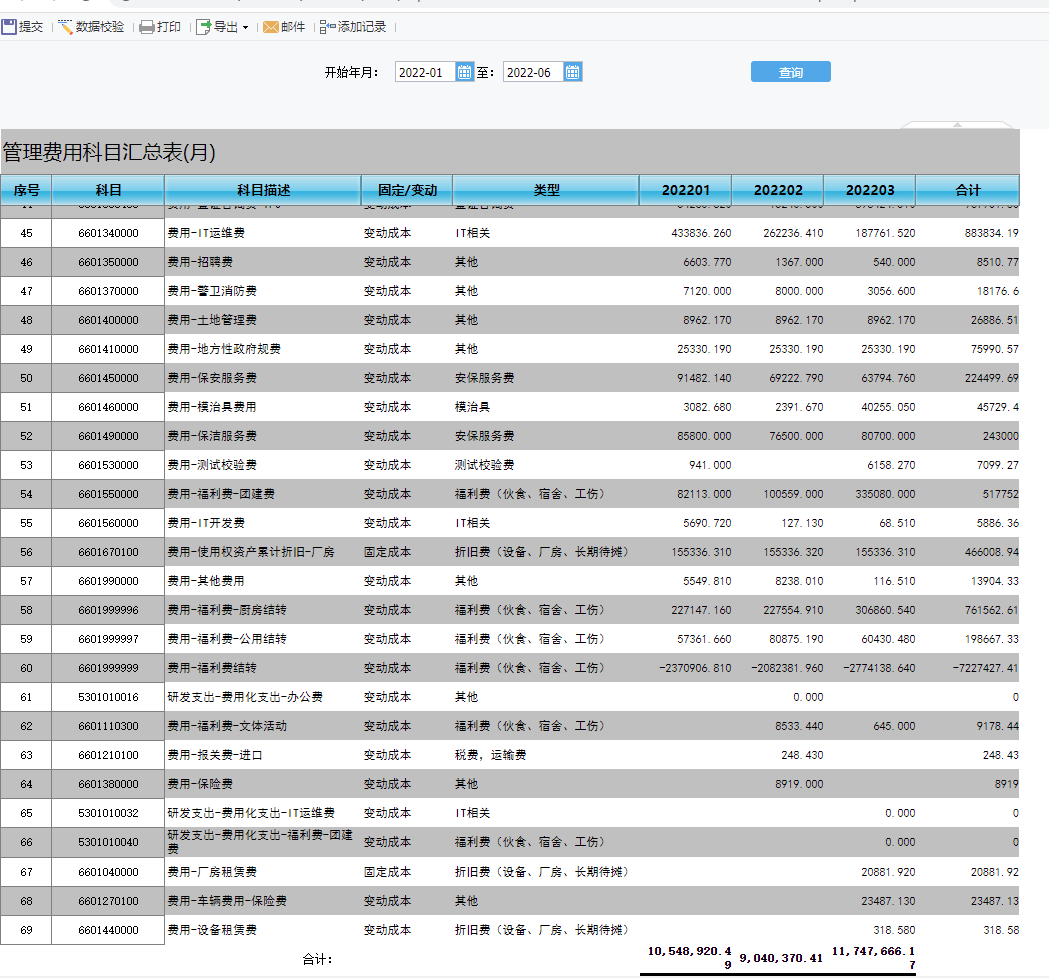This screenshot has width=1049, height=978.
Task: Select account code cell 6601340000
Action: 108,233
